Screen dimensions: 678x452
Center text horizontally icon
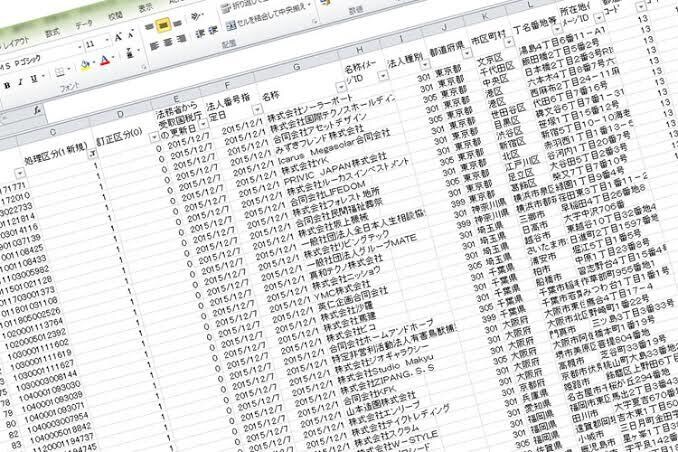pos(168,42)
